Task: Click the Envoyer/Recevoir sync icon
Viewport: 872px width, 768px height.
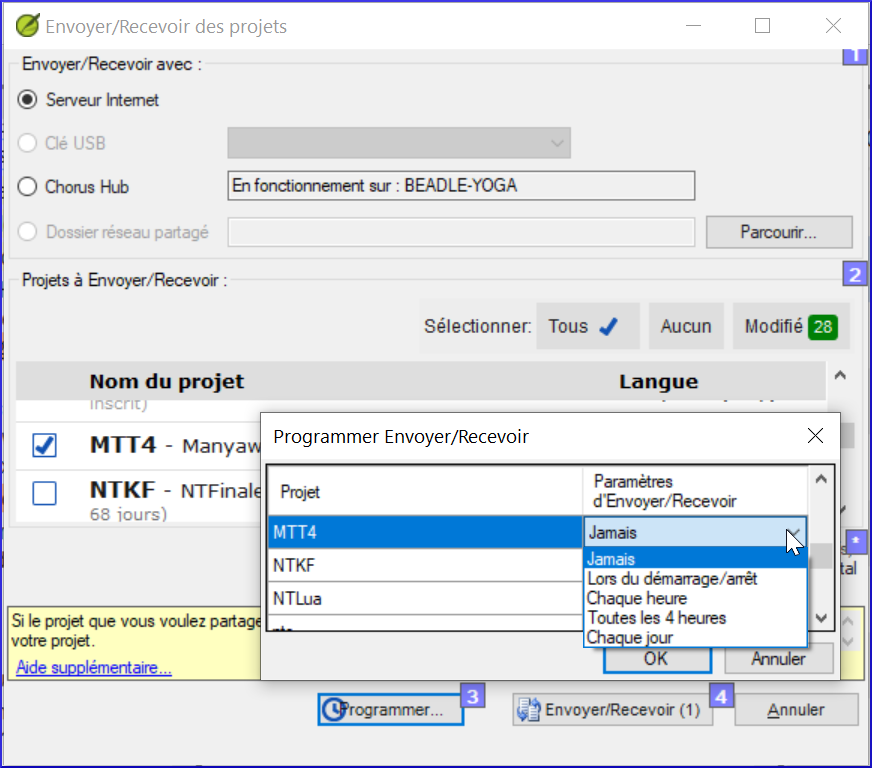Action: pyautogui.click(x=528, y=710)
